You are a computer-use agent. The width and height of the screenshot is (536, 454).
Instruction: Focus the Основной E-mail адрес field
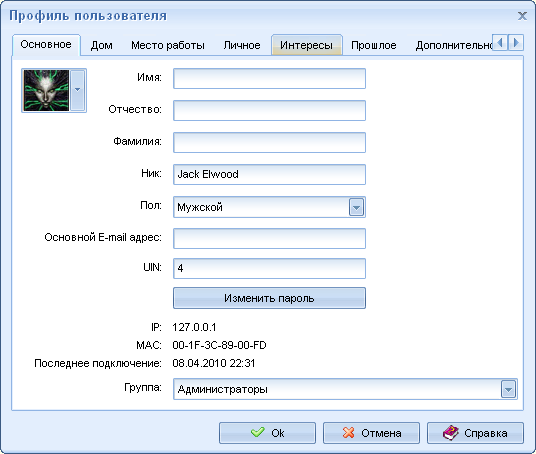point(269,239)
